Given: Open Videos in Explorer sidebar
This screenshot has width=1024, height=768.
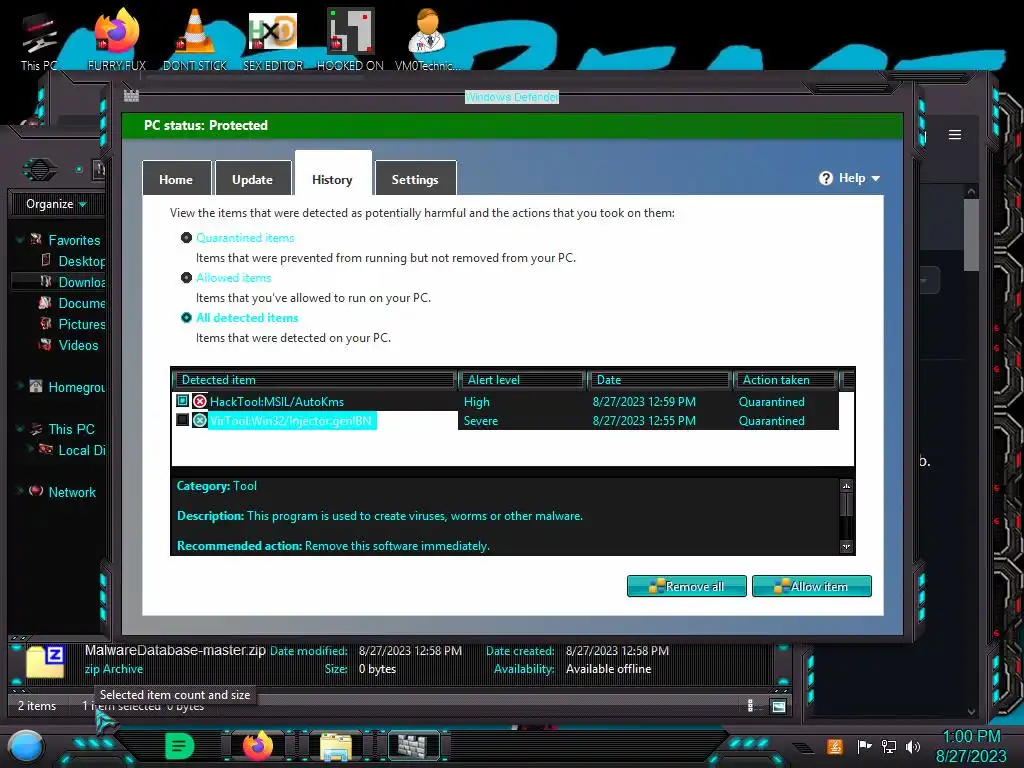Looking at the screenshot, I should 69,345.
